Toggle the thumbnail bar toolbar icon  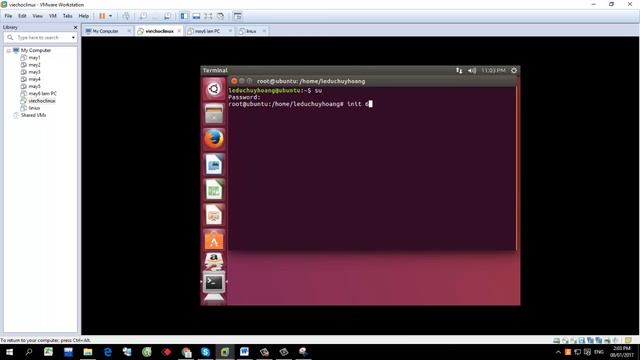click(x=196, y=16)
